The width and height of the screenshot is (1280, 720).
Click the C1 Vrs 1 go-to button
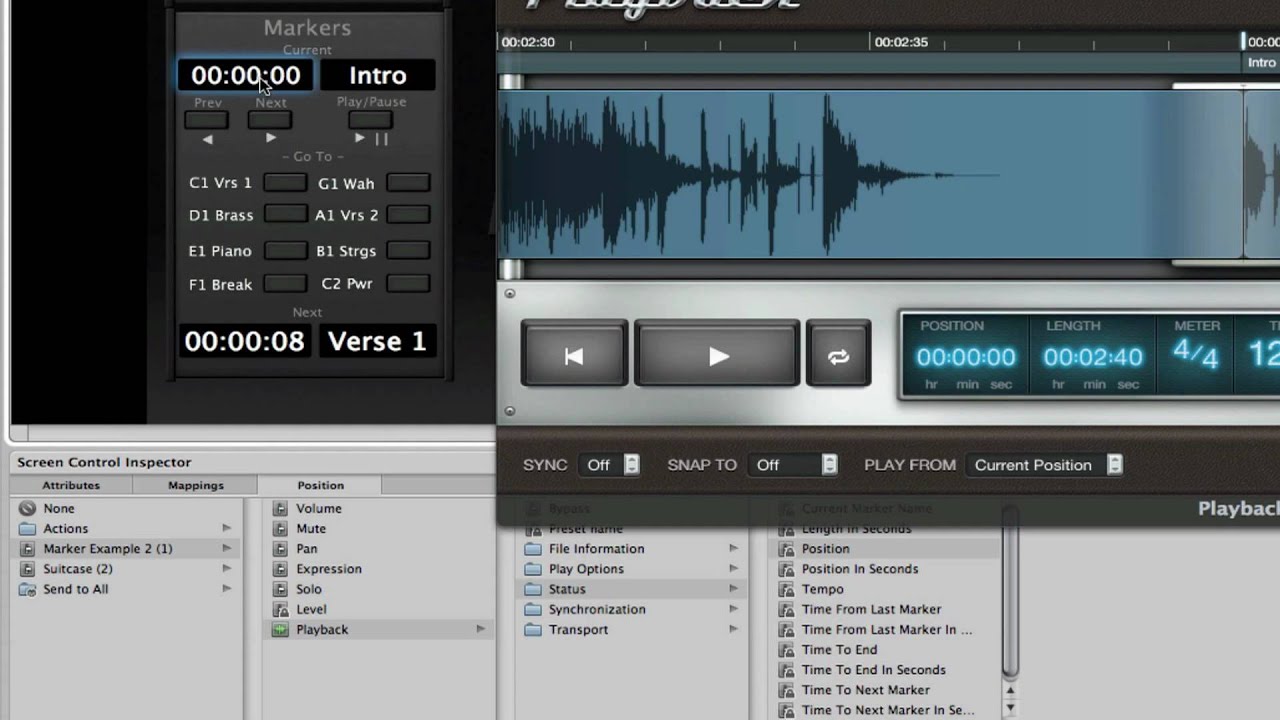[x=285, y=183]
